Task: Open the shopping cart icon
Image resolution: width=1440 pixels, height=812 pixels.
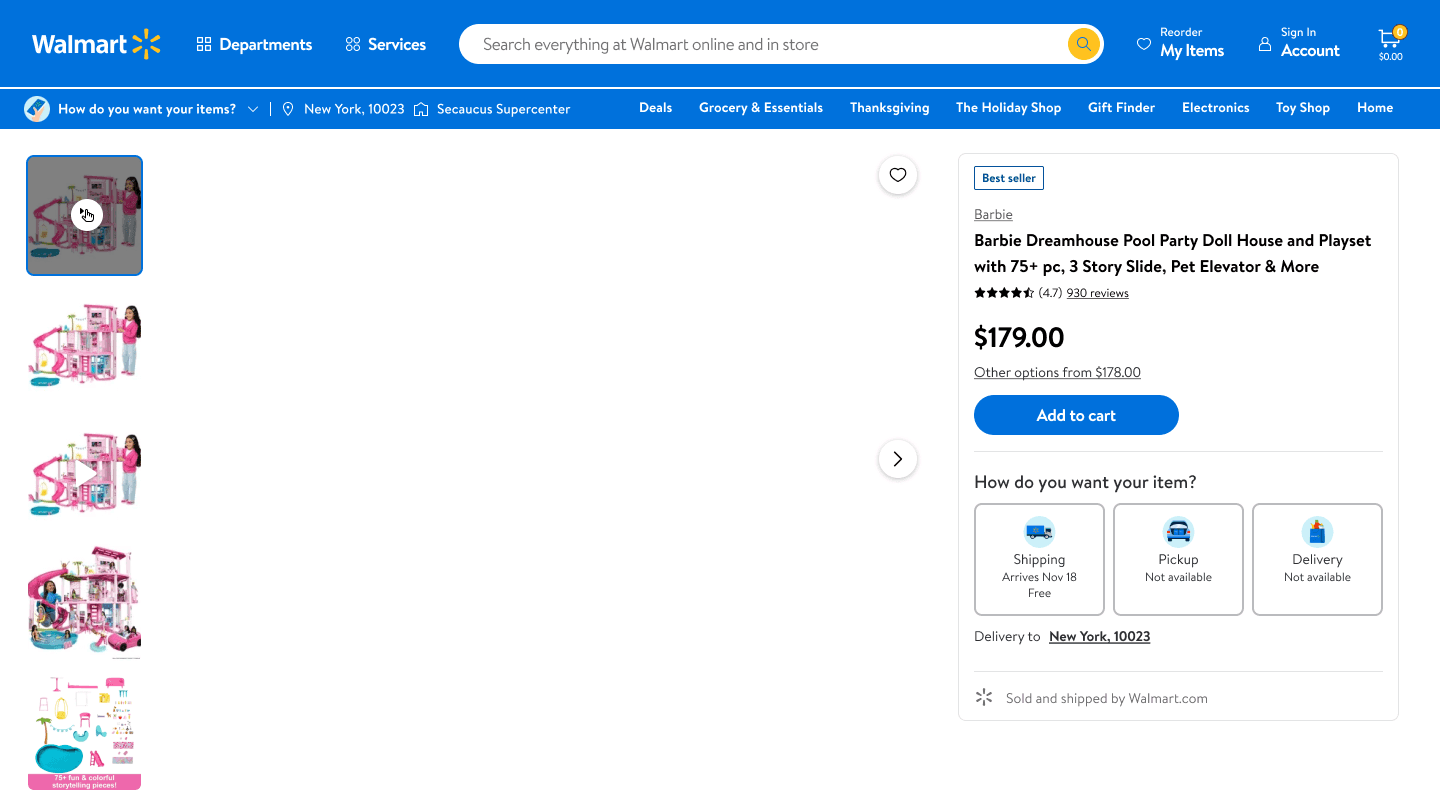Action: [x=1391, y=43]
